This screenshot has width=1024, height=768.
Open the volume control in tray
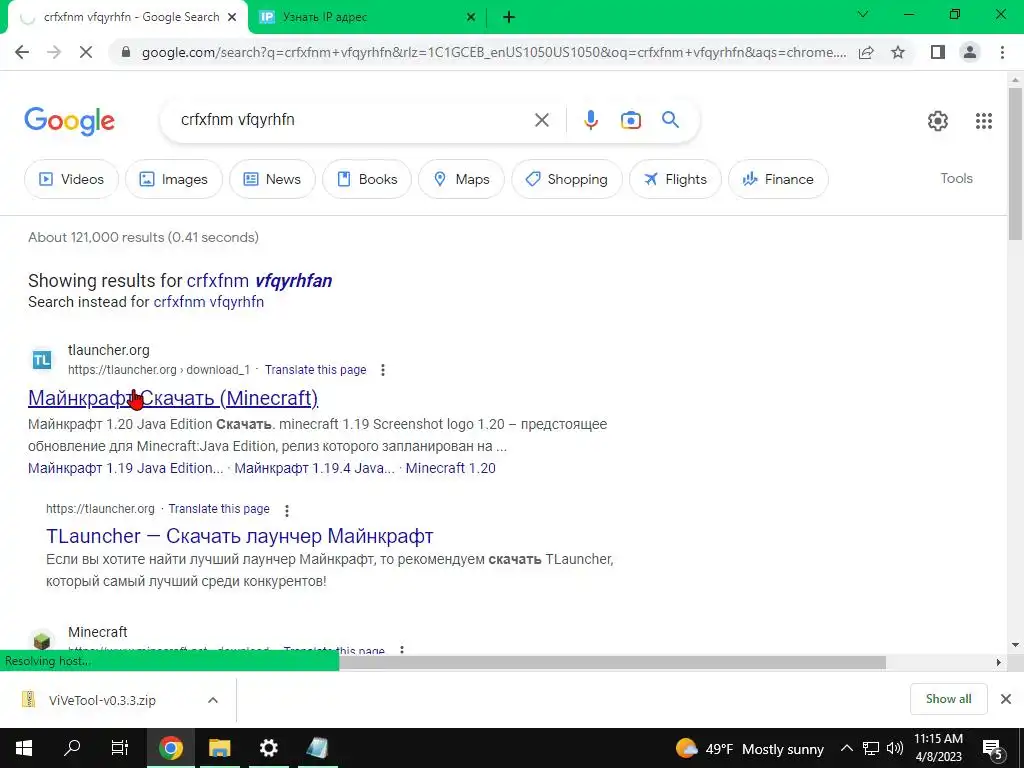[x=895, y=748]
